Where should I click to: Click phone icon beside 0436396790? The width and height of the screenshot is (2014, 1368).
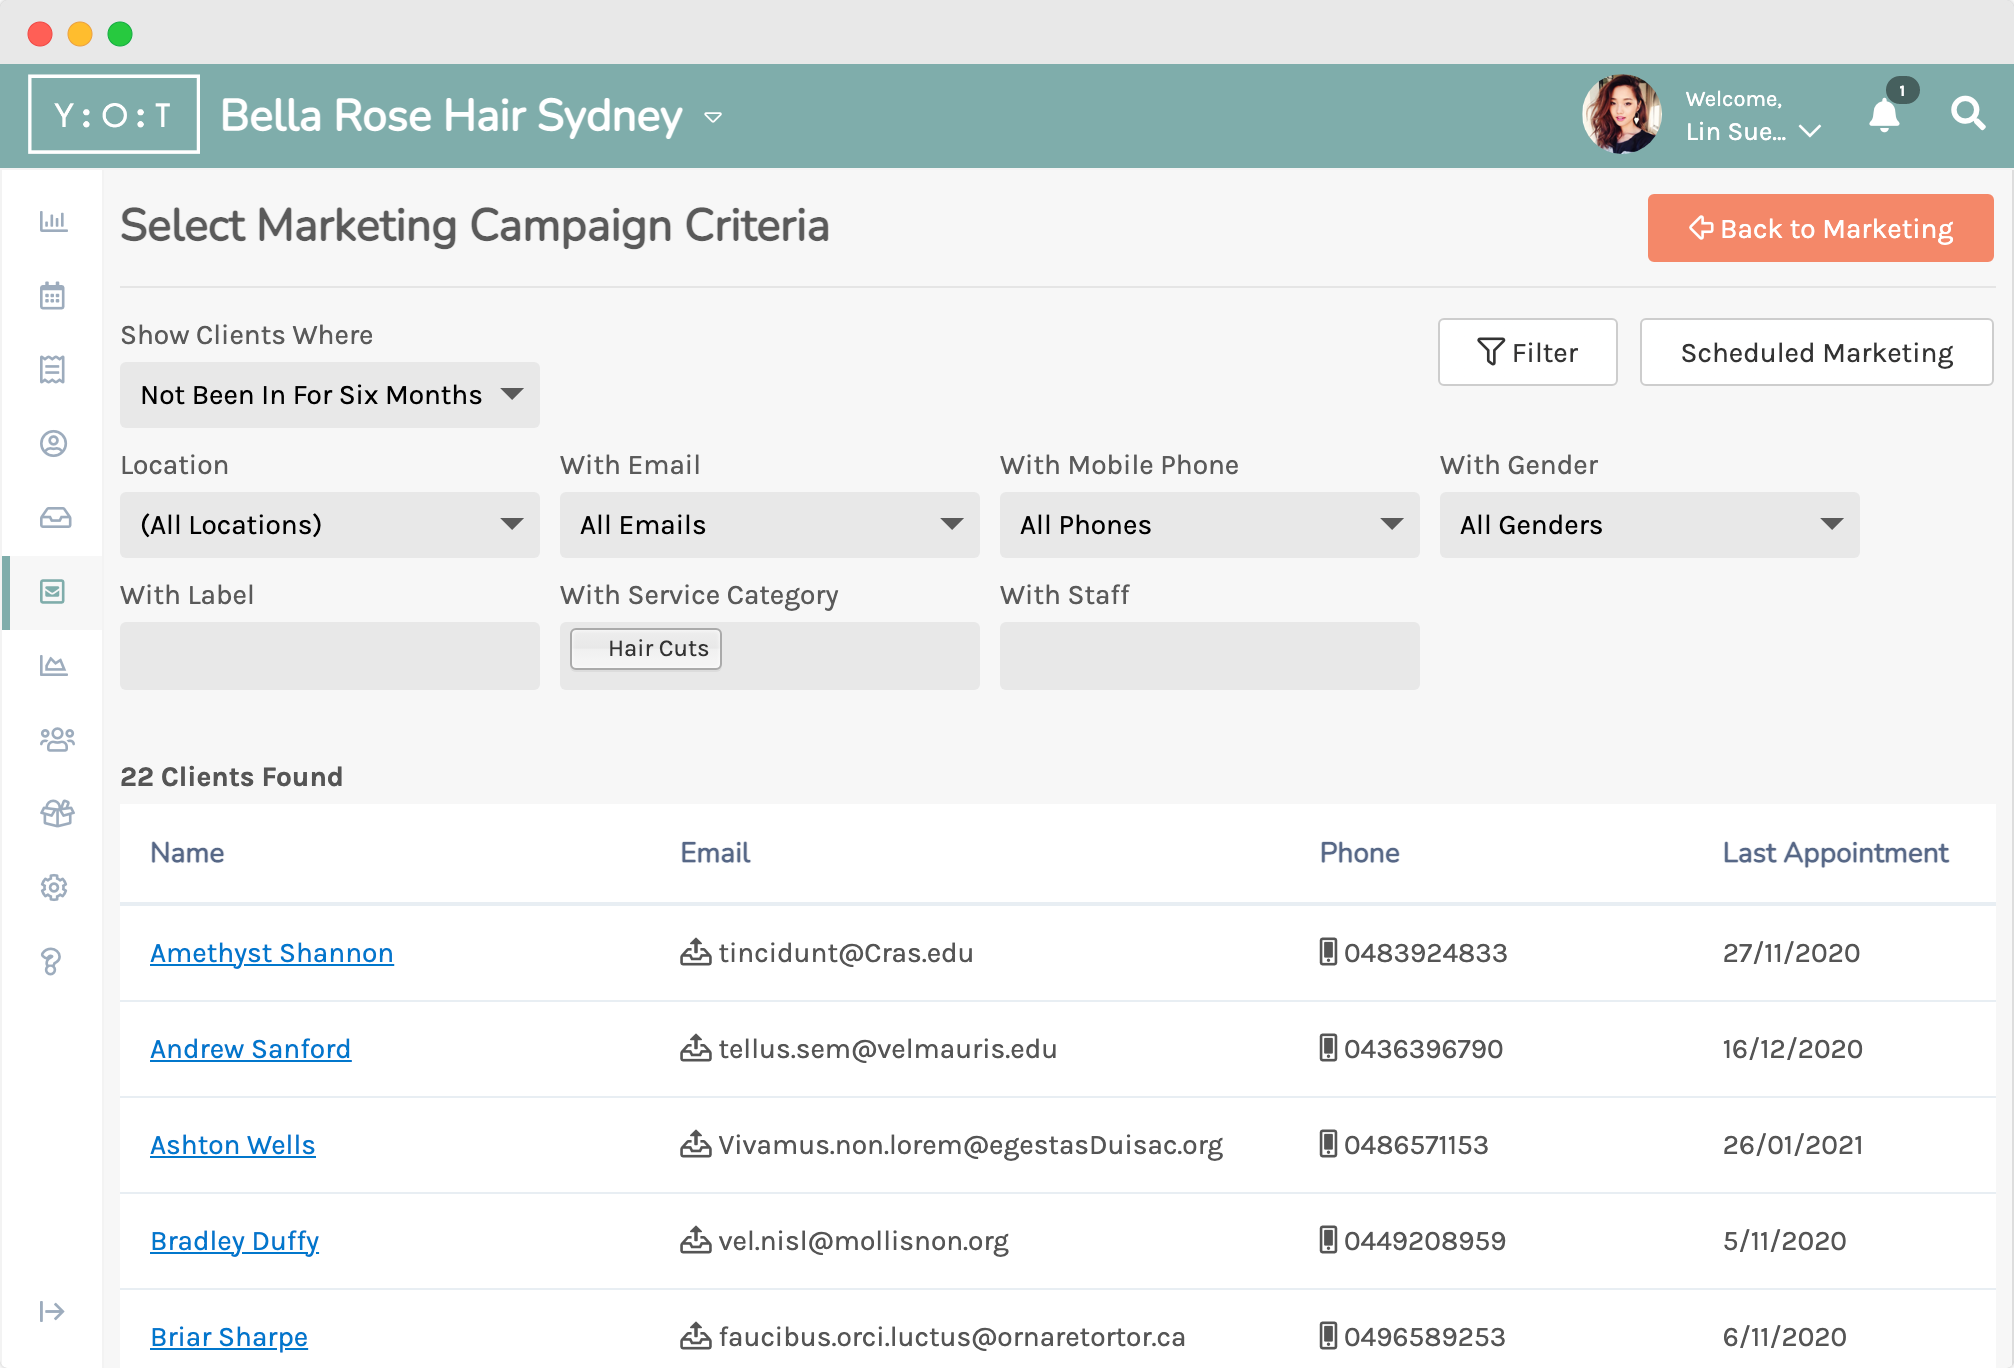tap(1328, 1047)
